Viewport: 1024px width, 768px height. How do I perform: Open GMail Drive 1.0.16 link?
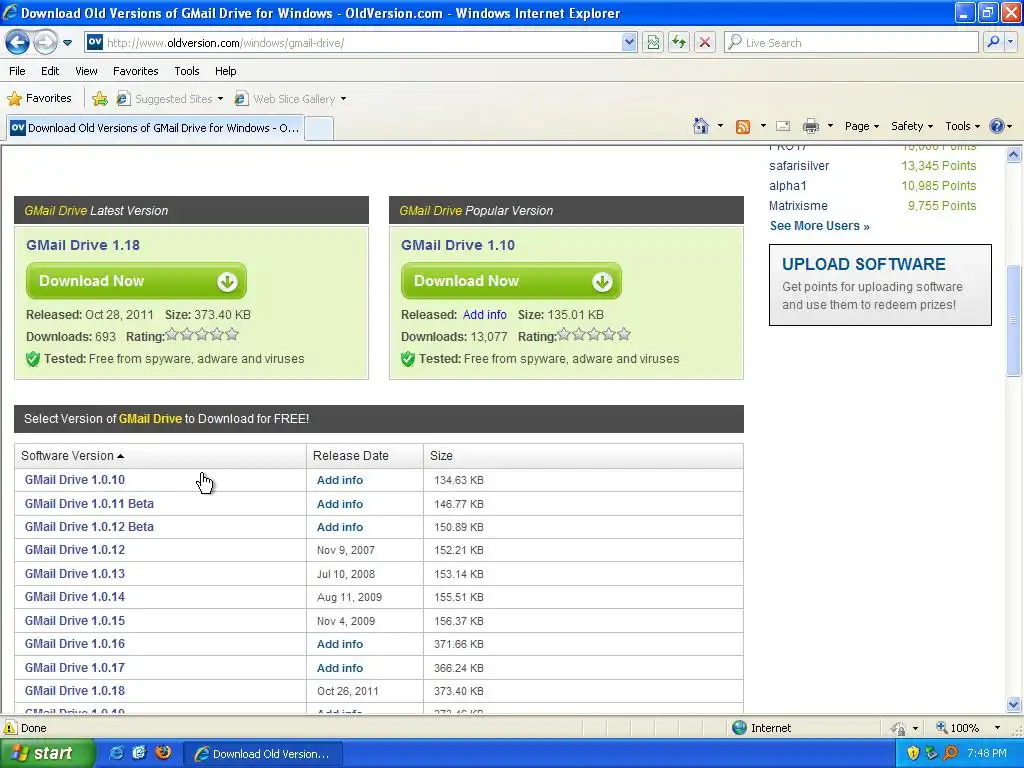pyautogui.click(x=74, y=644)
